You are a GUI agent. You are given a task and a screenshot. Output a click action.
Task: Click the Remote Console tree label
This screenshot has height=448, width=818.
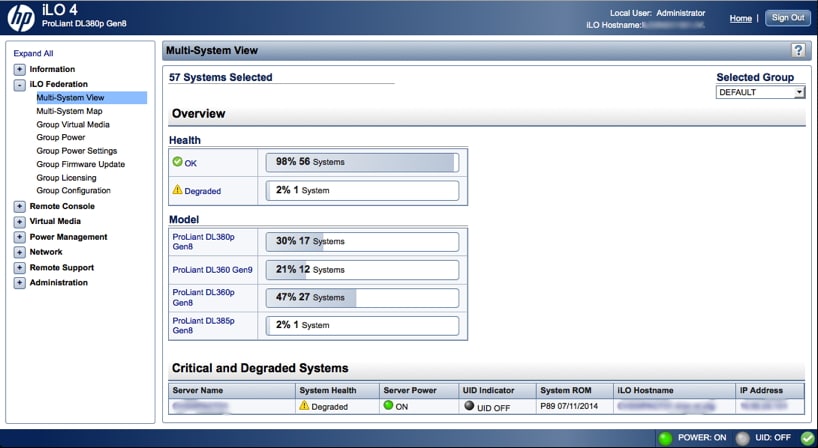(62, 207)
